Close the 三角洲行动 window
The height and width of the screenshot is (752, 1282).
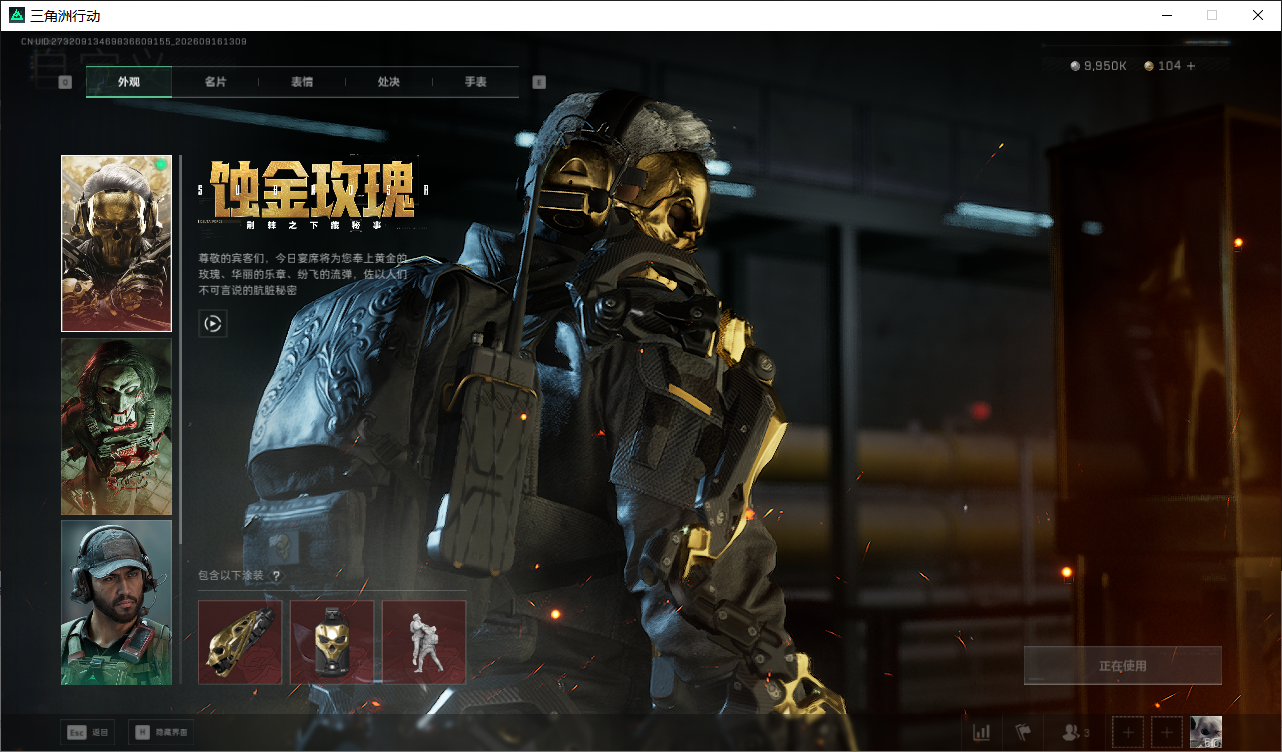pyautogui.click(x=1258, y=15)
